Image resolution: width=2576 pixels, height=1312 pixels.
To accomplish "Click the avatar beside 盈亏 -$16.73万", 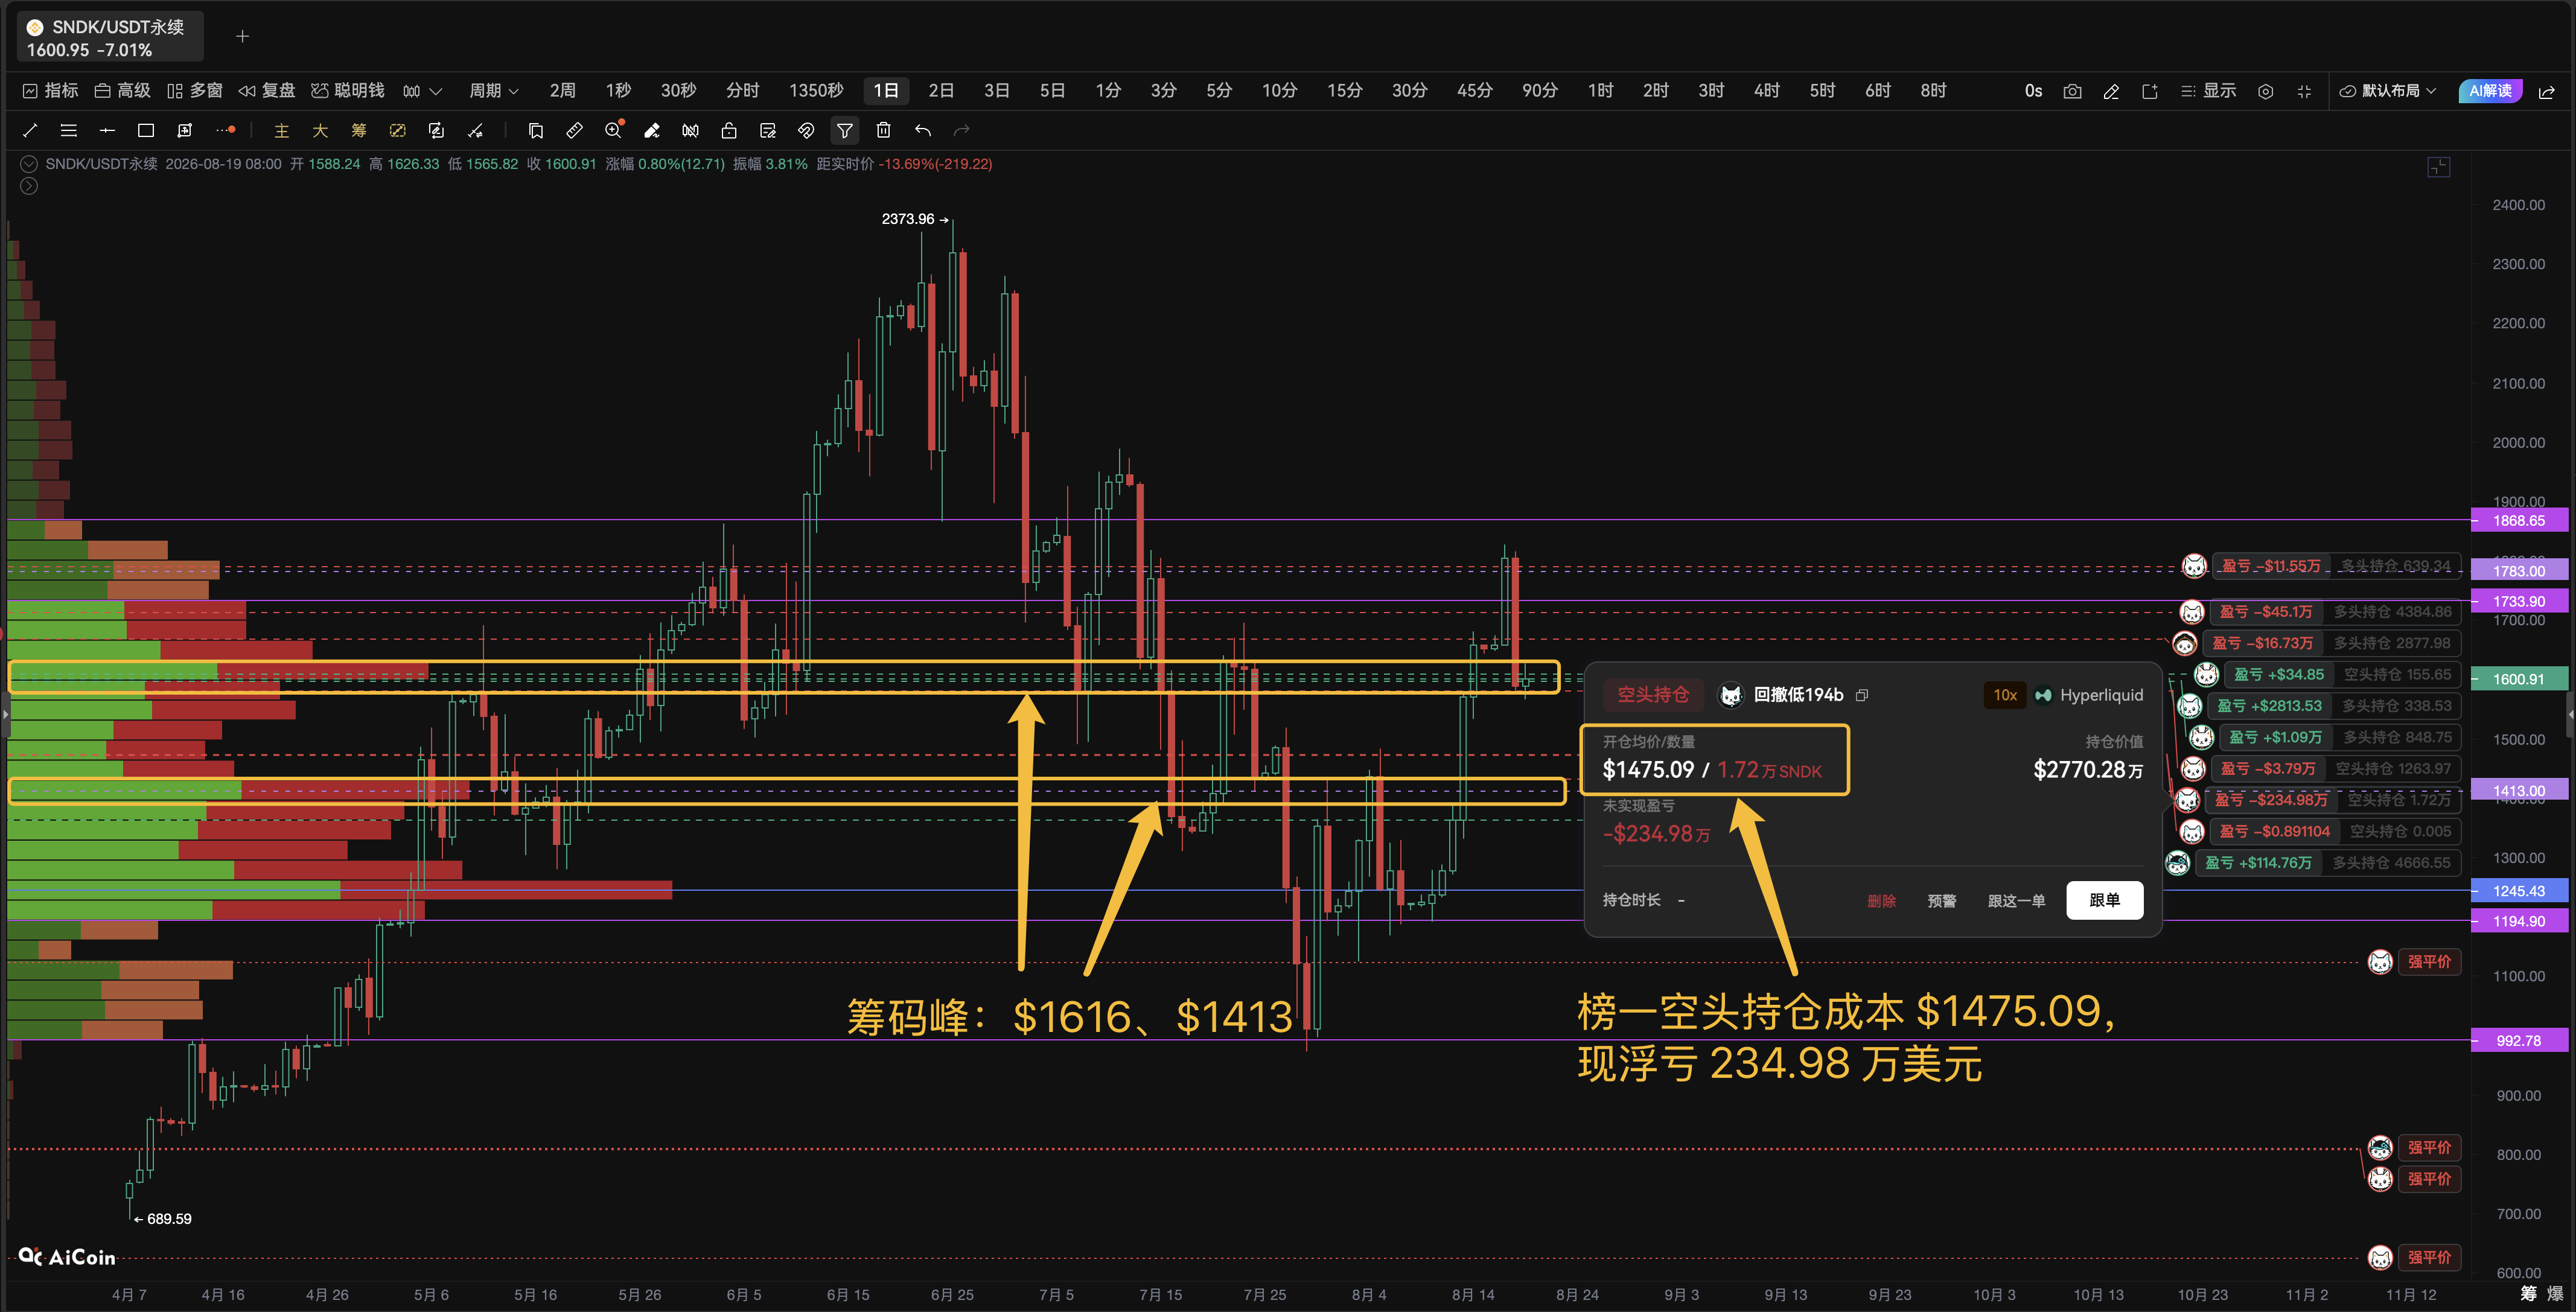I will 2185,643.
